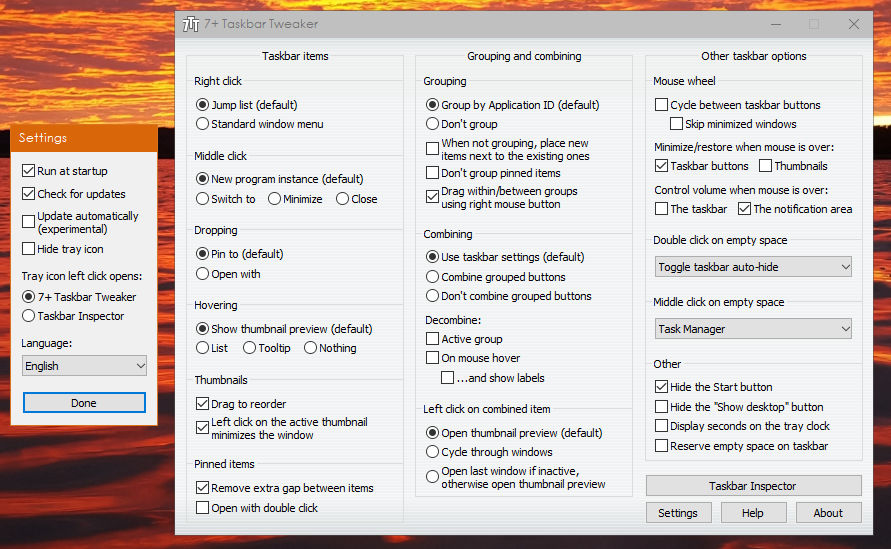This screenshot has width=891, height=549.
Task: Select Open thumbnail preview (default)
Action: 514,433
